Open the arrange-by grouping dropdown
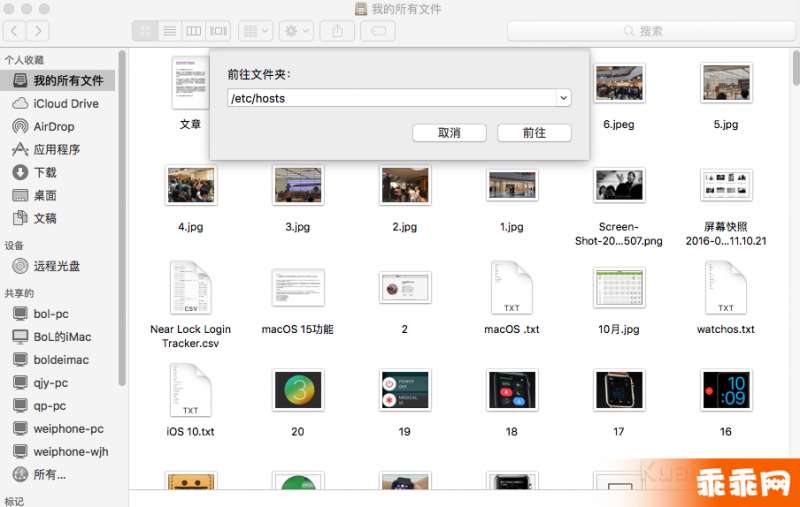800x507 pixels. 256,31
